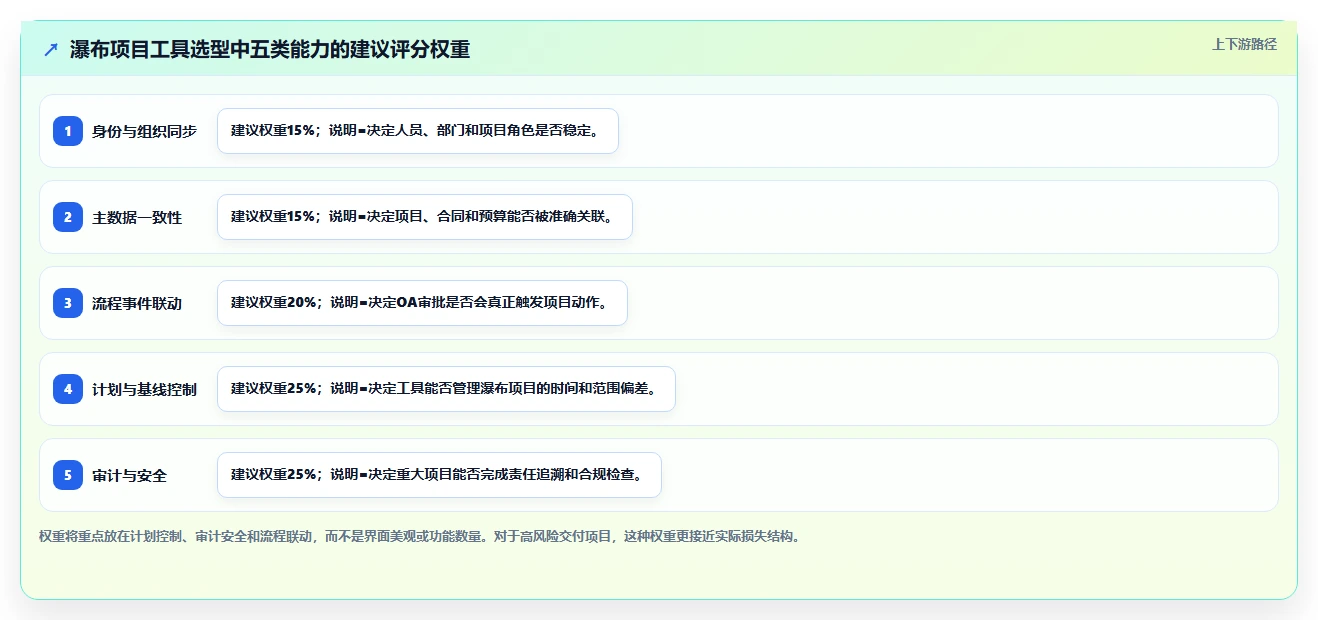Click the footnote text starting 权重将重点放在
1318x620 pixels.
click(419, 536)
